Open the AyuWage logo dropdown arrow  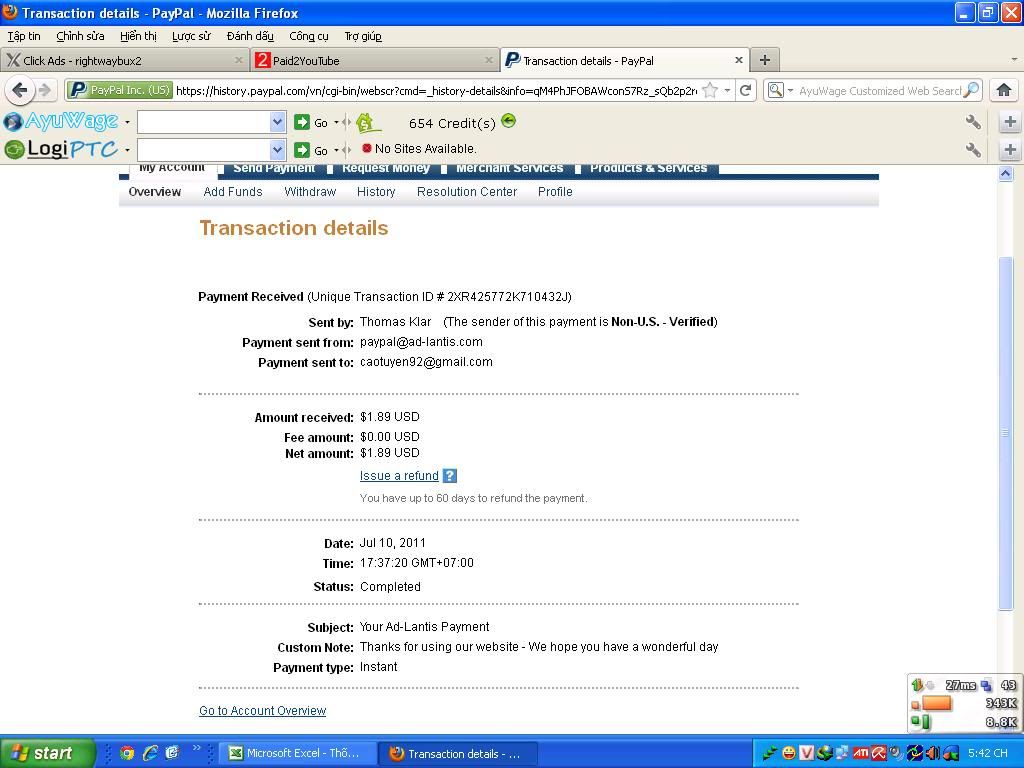click(x=127, y=122)
